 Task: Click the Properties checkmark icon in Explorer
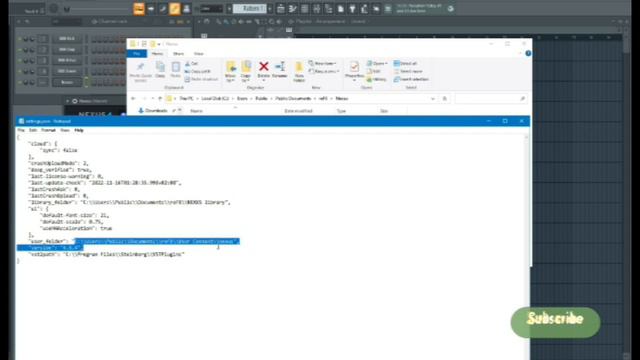click(x=354, y=67)
